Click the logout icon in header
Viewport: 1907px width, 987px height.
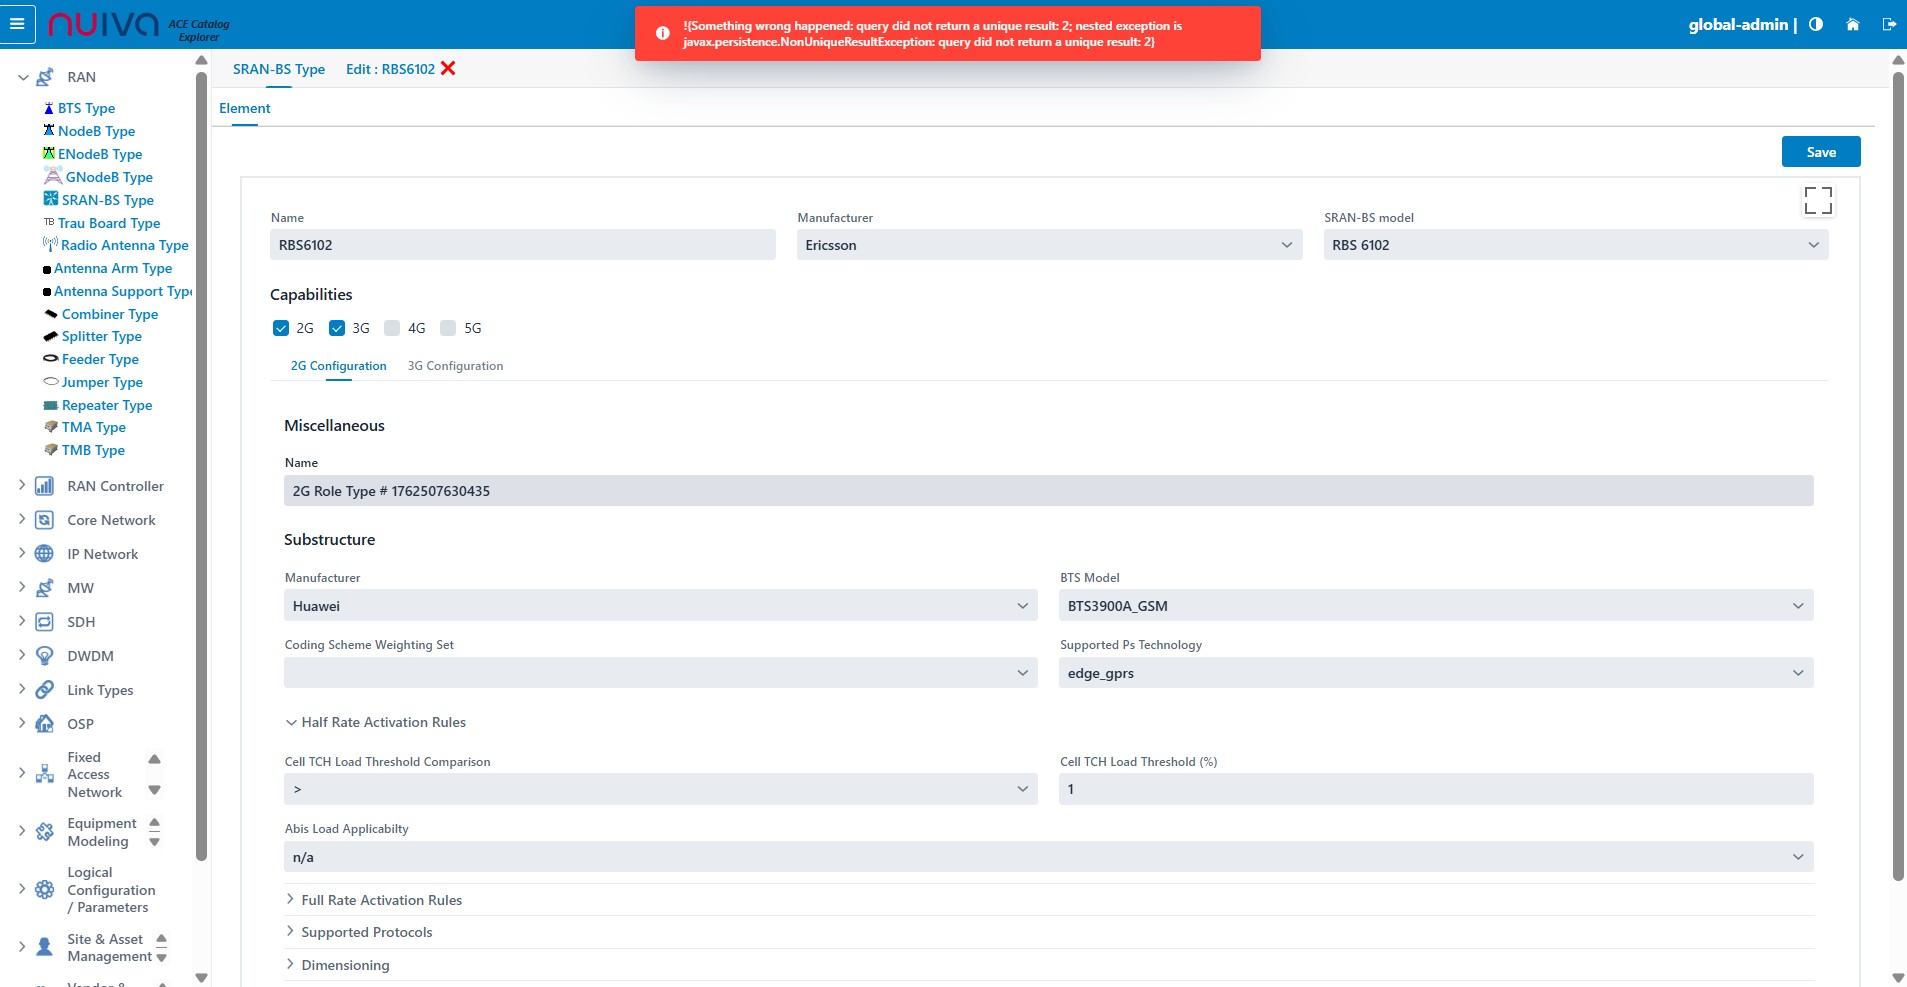pos(1889,24)
